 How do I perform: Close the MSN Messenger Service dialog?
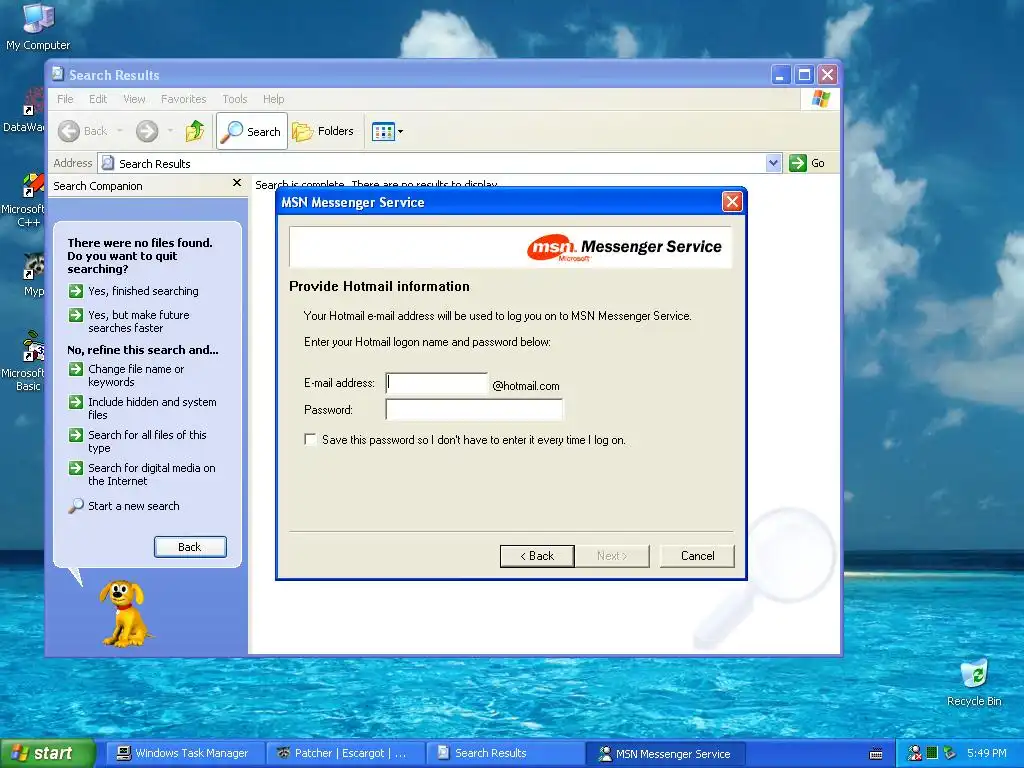tap(731, 202)
